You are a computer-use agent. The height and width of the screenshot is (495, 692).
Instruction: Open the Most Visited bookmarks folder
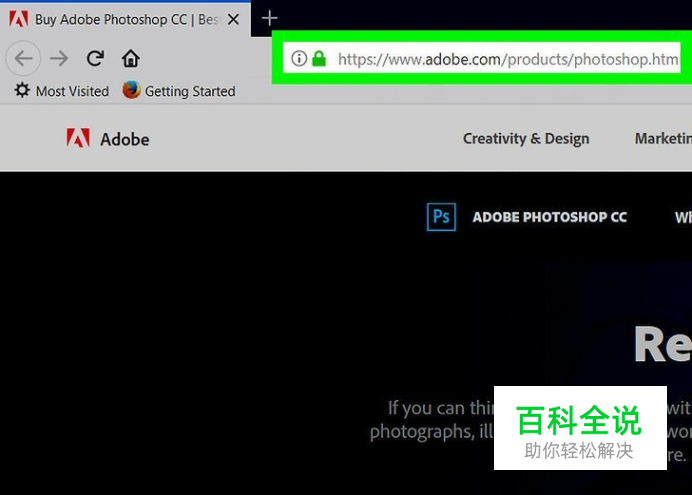click(61, 91)
